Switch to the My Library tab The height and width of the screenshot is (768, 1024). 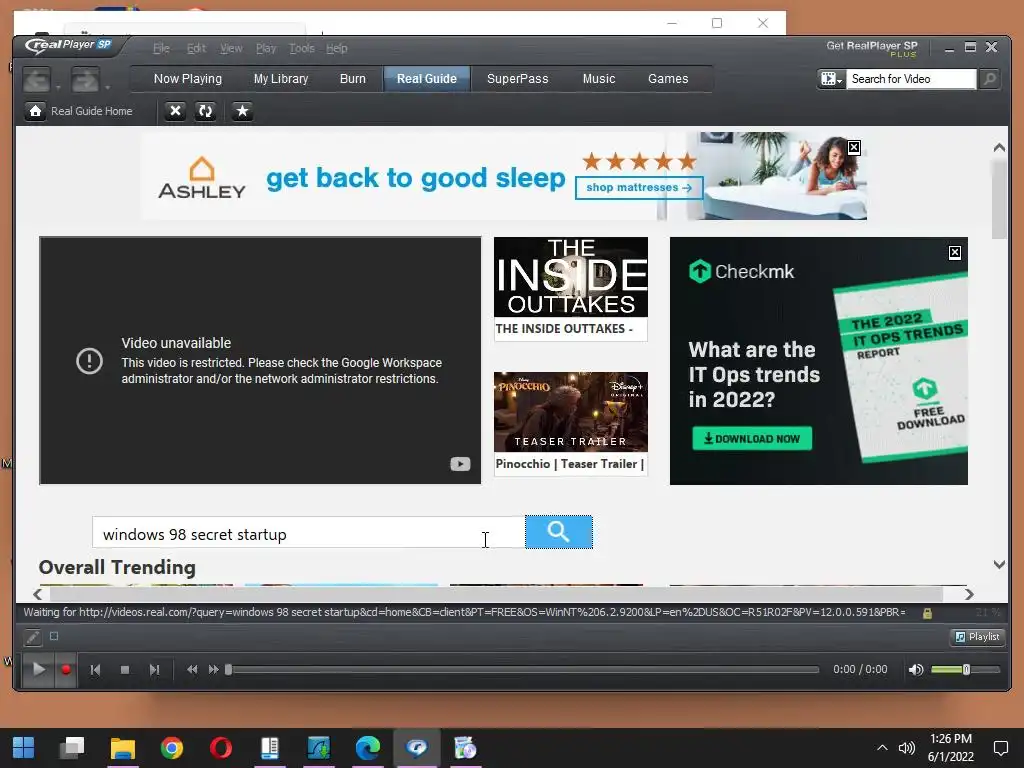(x=281, y=78)
